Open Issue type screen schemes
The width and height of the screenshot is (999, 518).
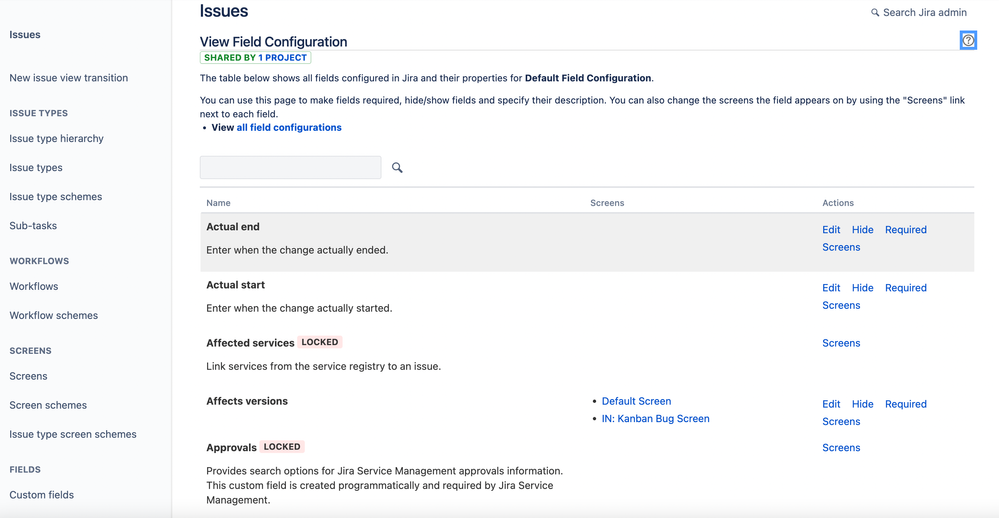click(73, 435)
